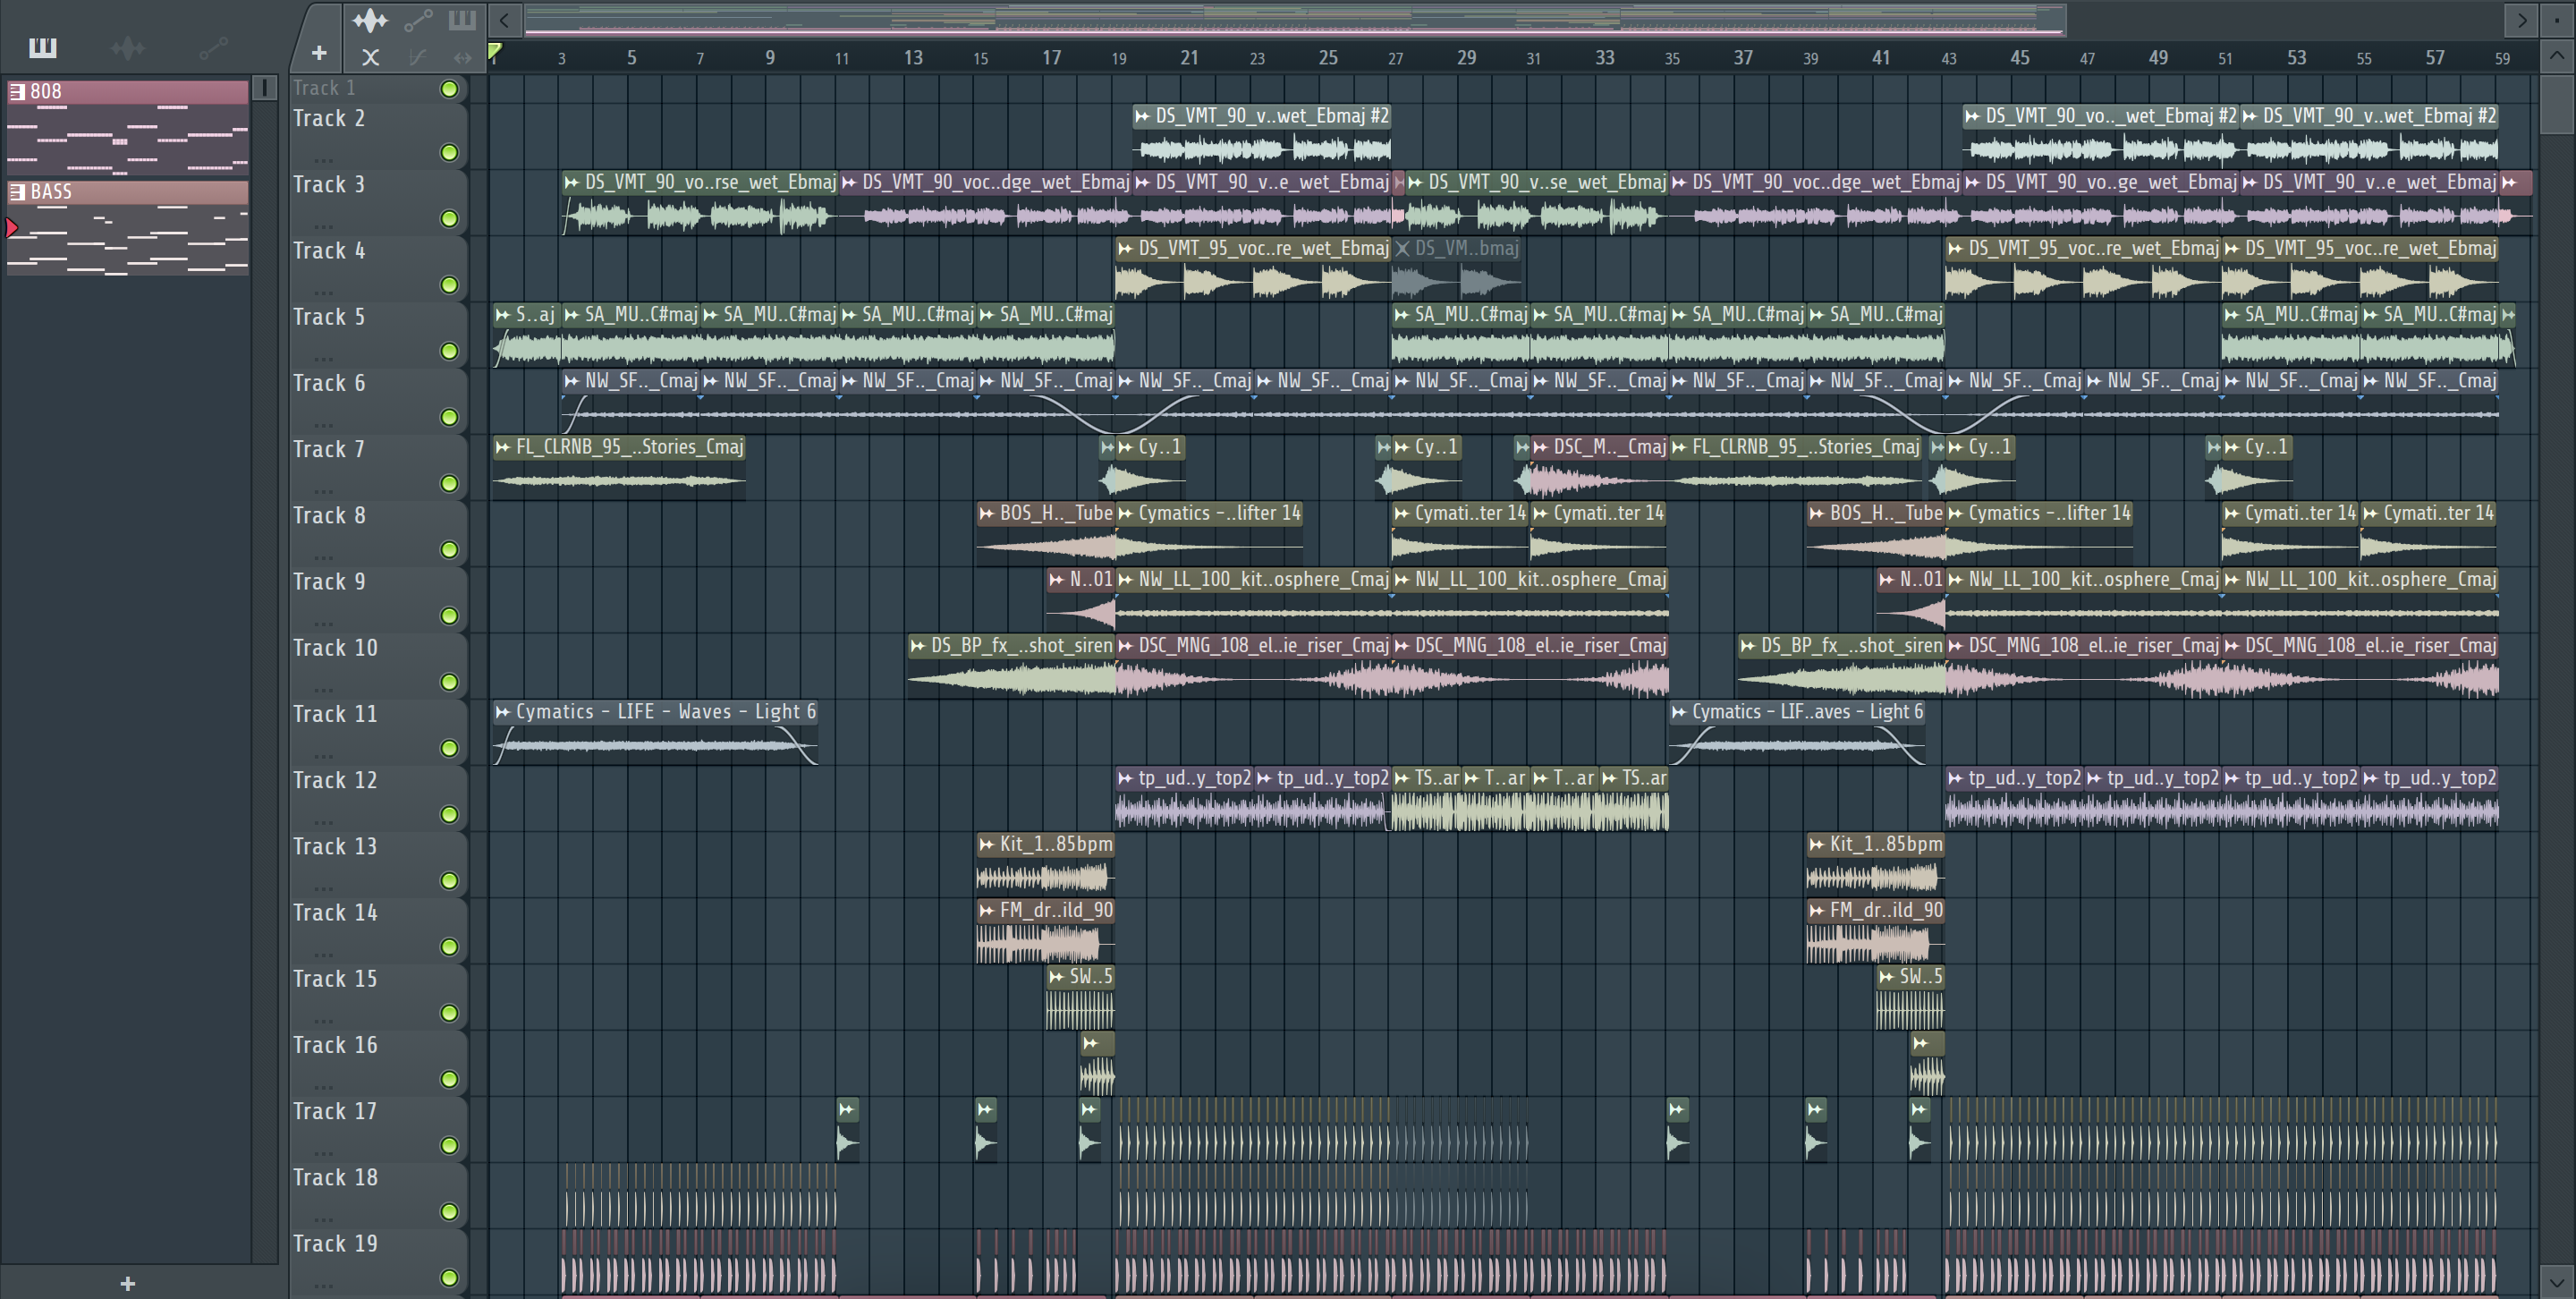Show patterns filter in the picker panel
This screenshot has width=2576, height=1299.
point(43,47)
